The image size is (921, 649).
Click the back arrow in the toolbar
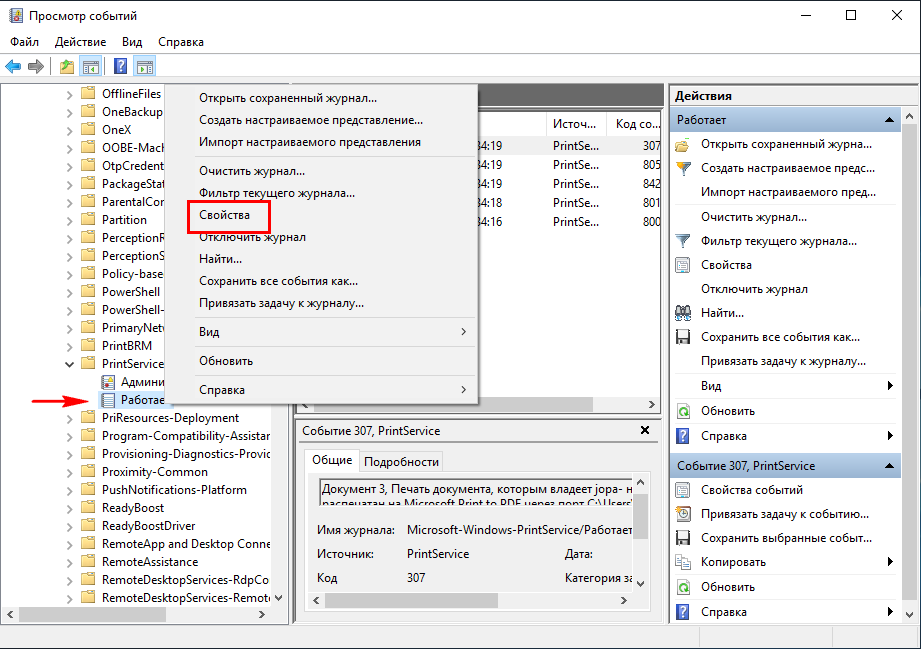coord(13,67)
